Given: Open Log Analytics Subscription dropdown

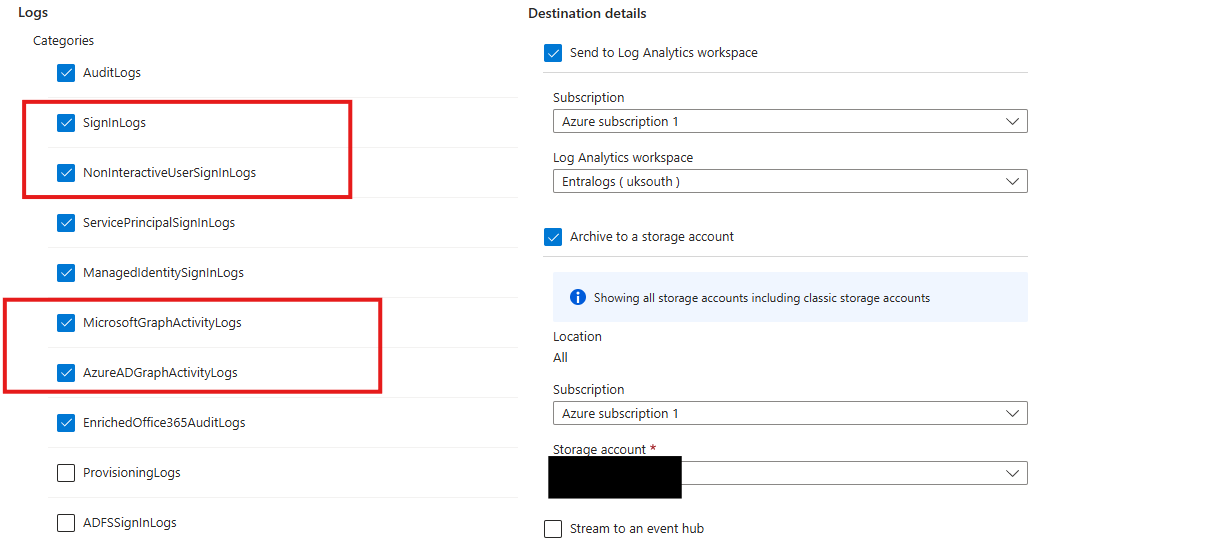Looking at the screenshot, I should (789, 122).
